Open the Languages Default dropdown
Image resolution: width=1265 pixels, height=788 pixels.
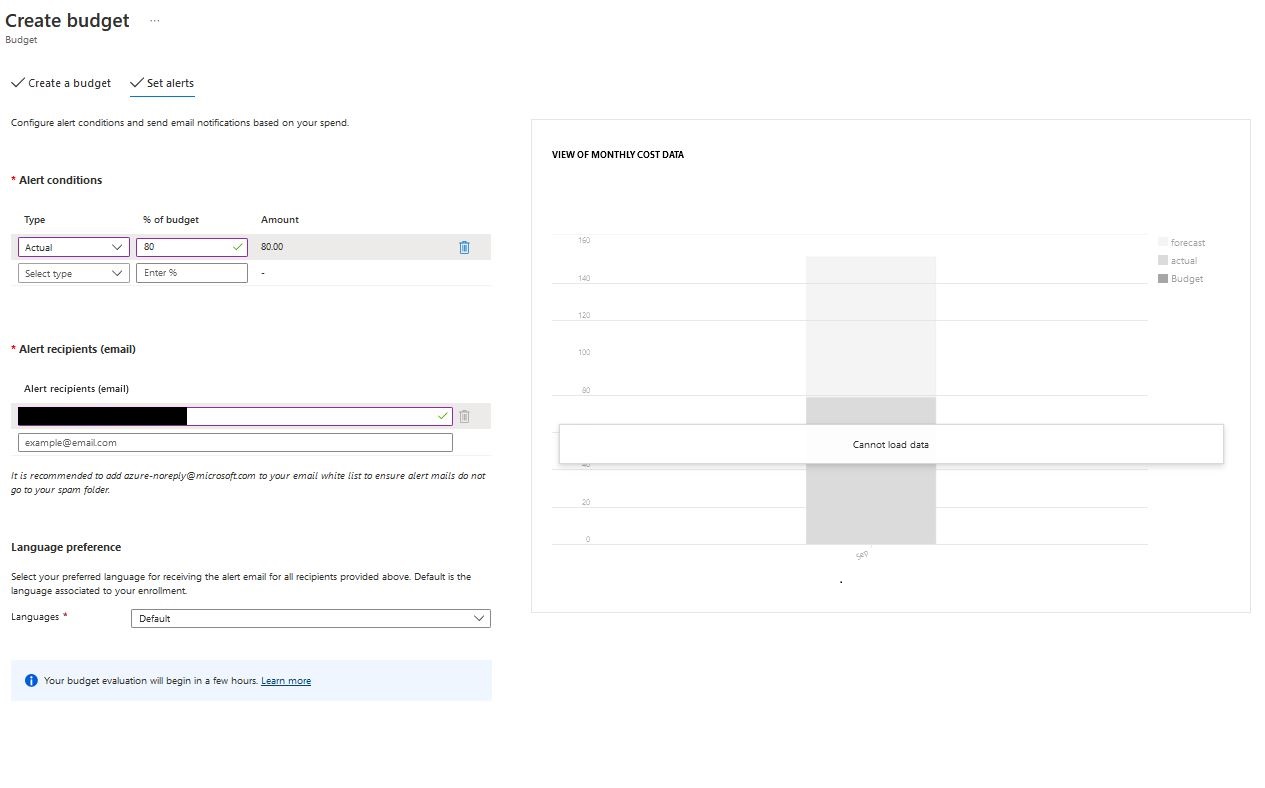point(310,618)
